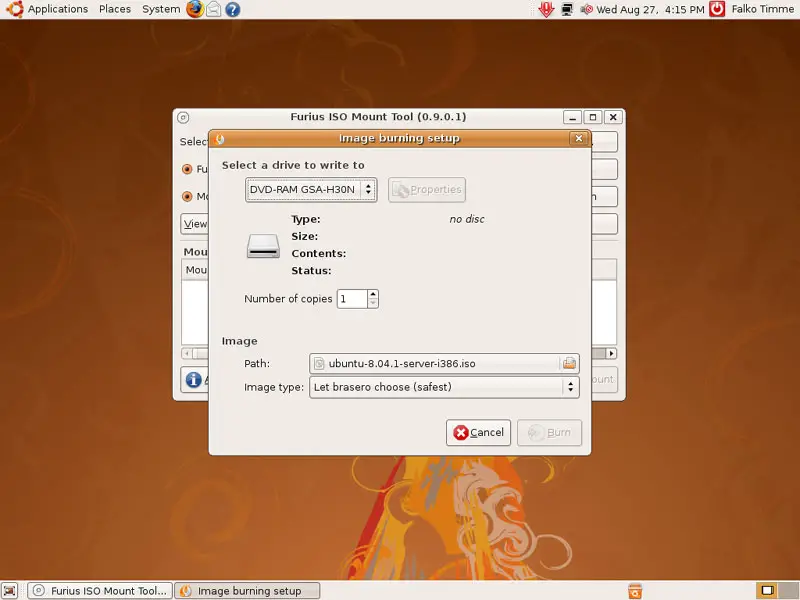Click the drive icon beside disc details
The width and height of the screenshot is (800, 600).
263,246
